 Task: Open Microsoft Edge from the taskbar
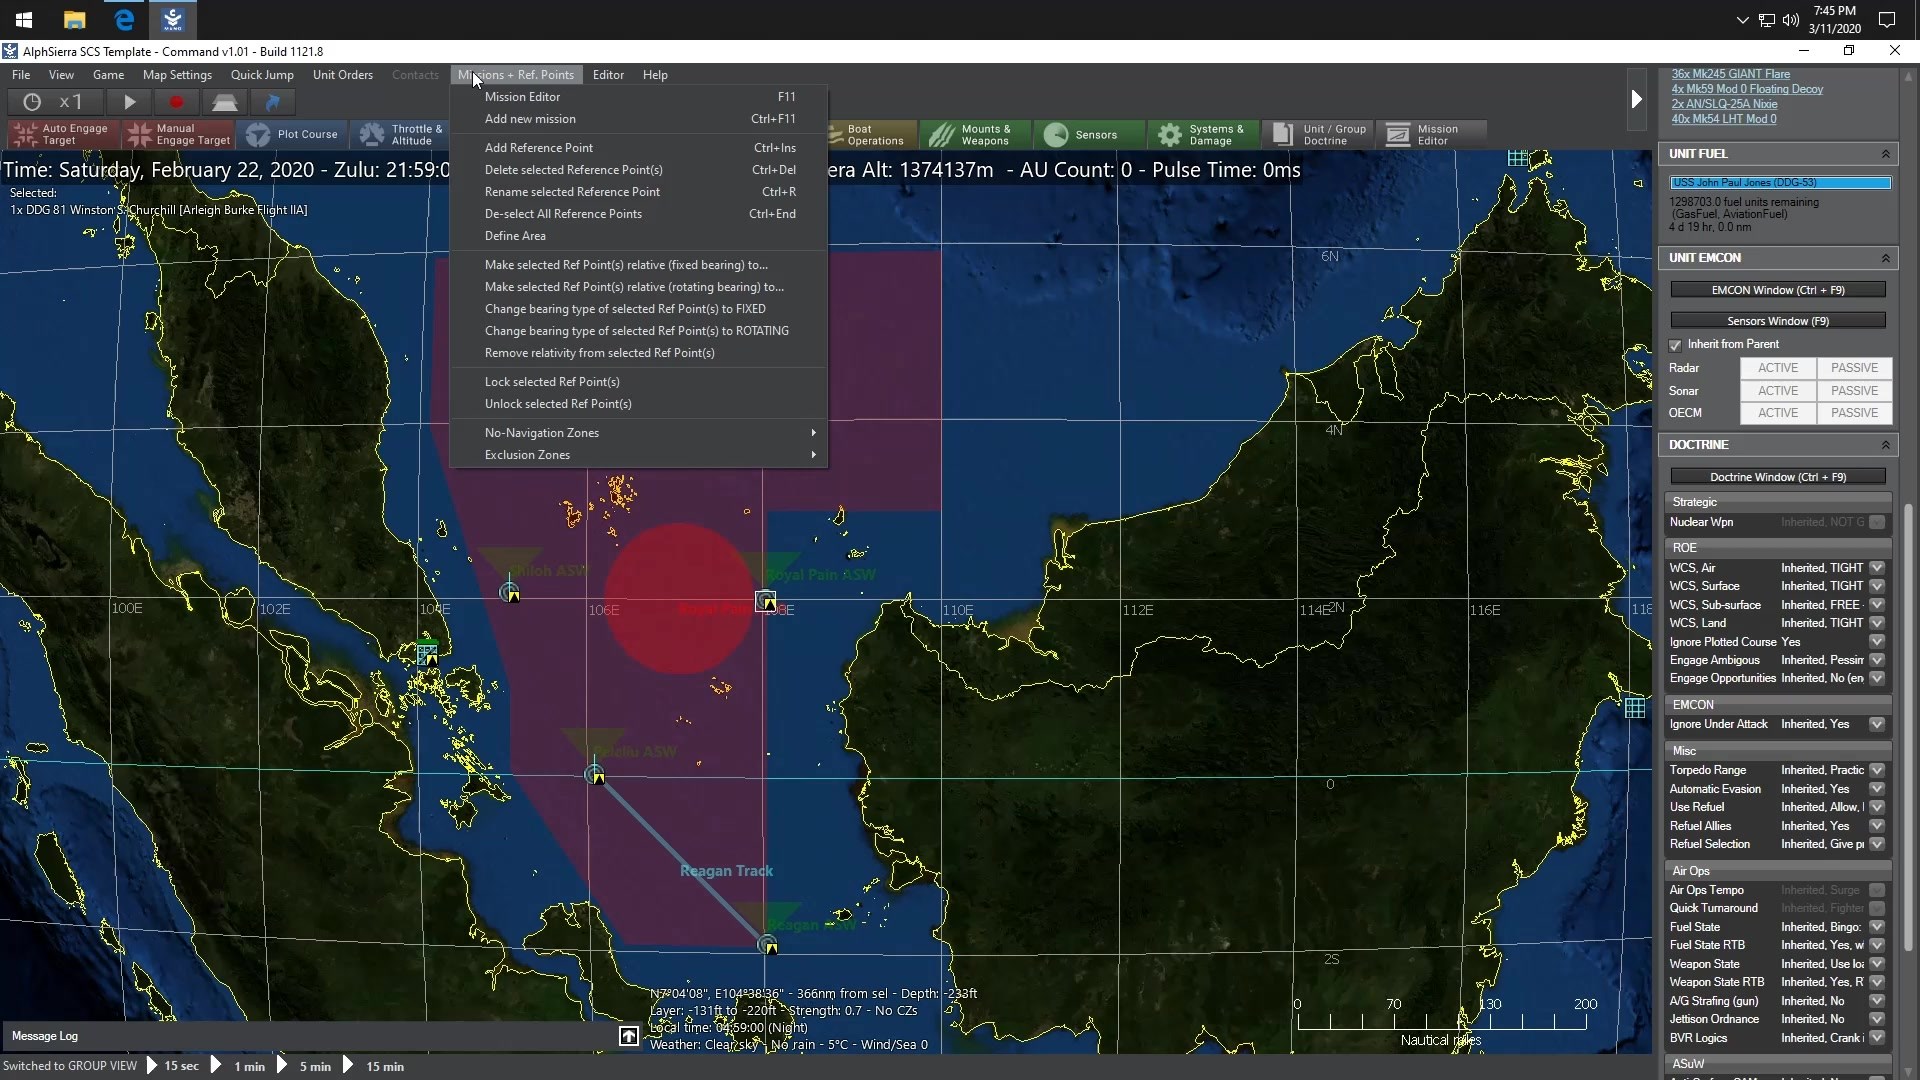click(x=124, y=20)
